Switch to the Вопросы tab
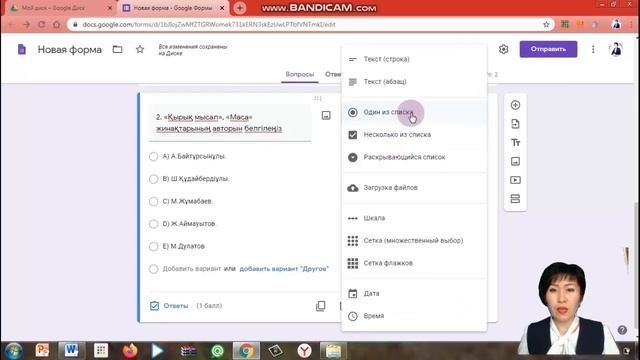Screen dimensions: 640x360 300,75
